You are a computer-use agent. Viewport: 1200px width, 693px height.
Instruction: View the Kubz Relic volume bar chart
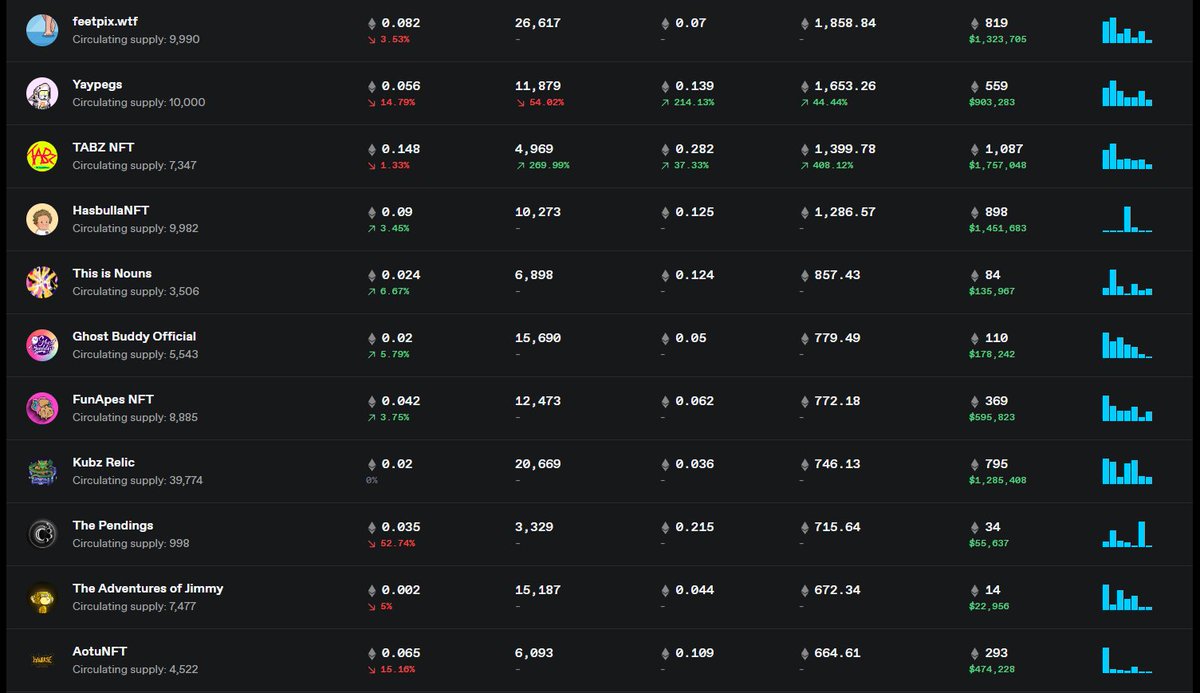[1127, 472]
